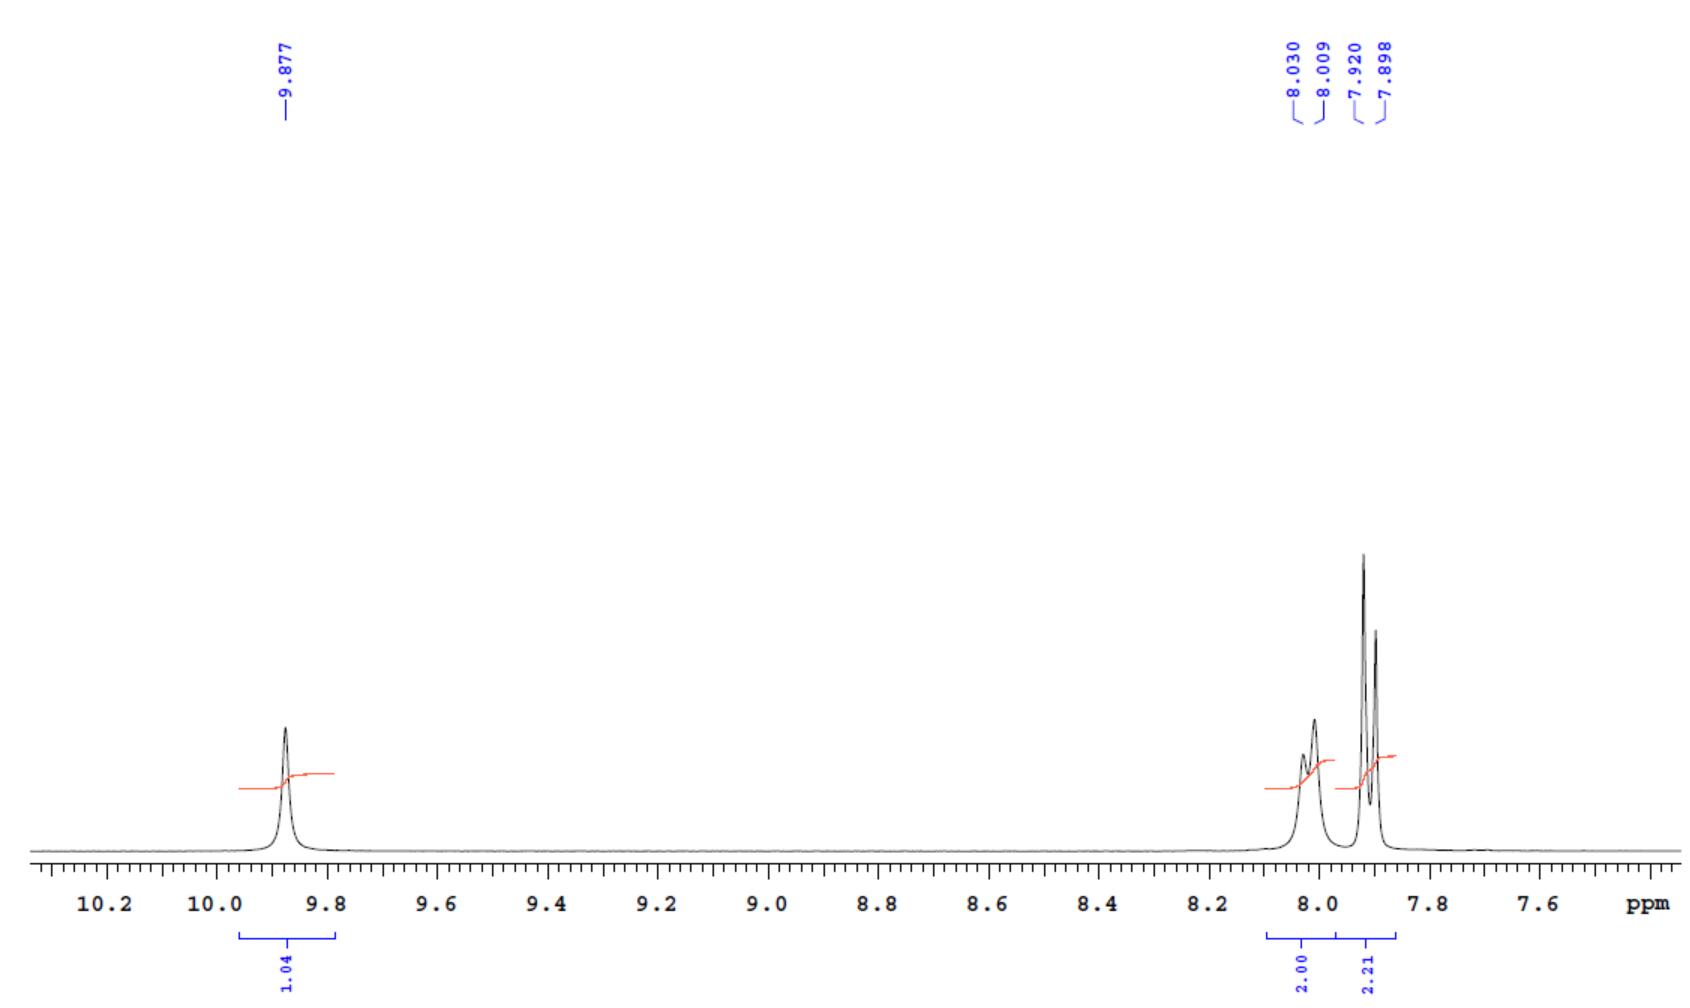Click the 7.8 axis tick label

coord(1427,905)
